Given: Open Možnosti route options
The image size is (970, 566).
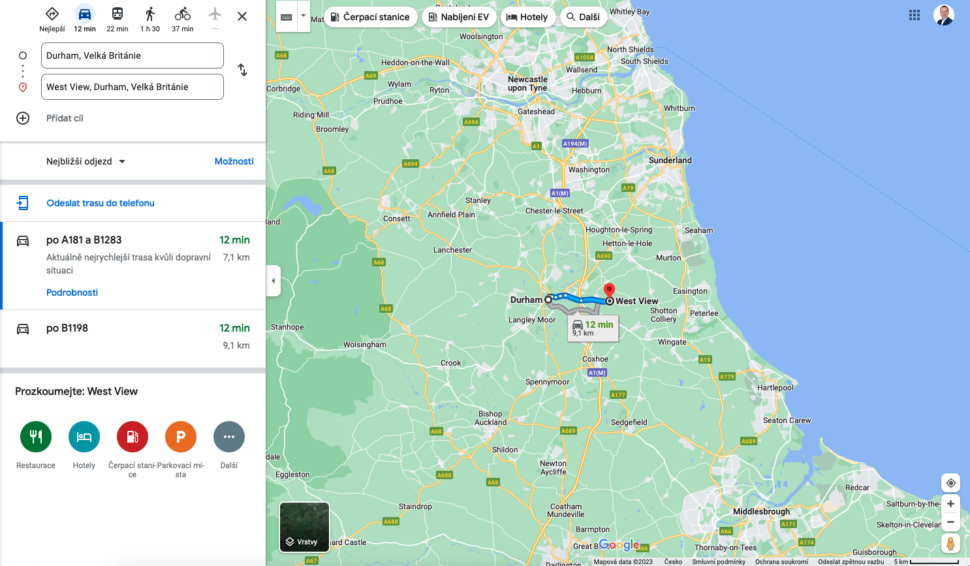Looking at the screenshot, I should pyautogui.click(x=234, y=161).
